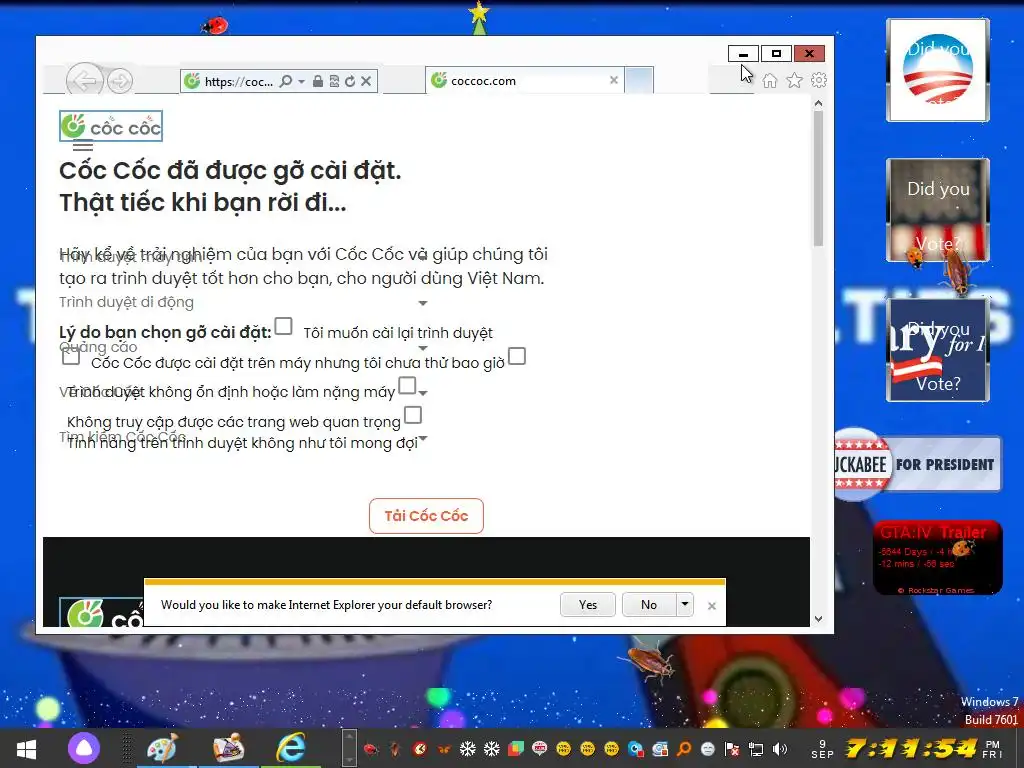Open the purple Alice assistant taskbar icon
1024x768 pixels.
84,748
